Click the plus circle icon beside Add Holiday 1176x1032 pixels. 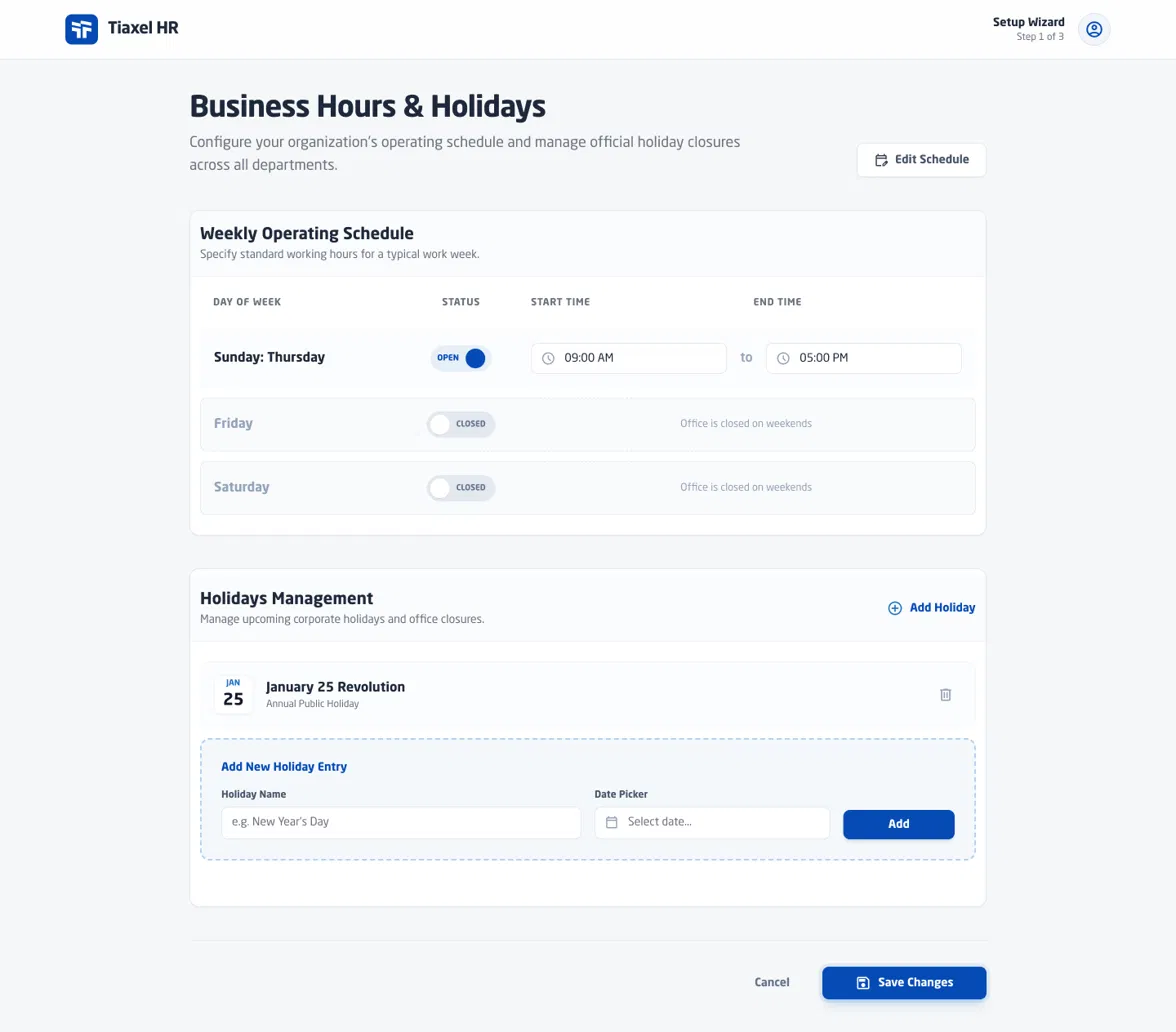tap(895, 608)
